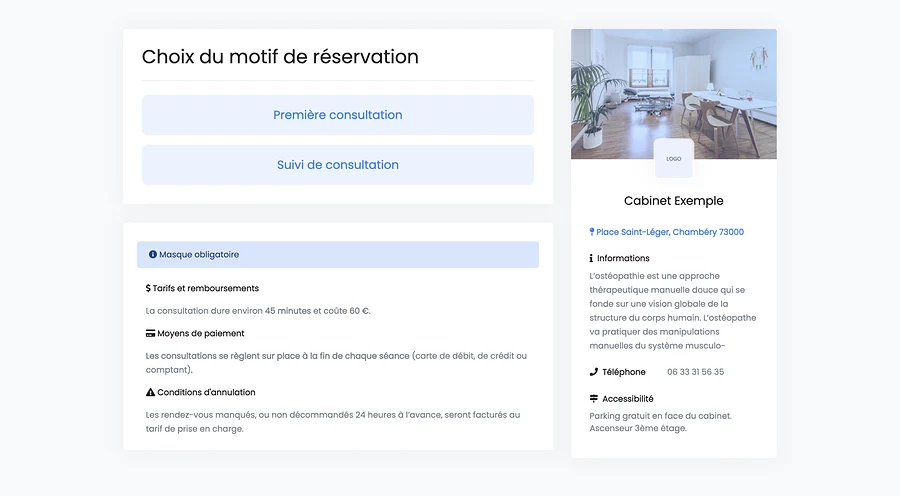This screenshot has width=900, height=496.
Task: Click the ostéopathie description paragraph
Action: (x=673, y=311)
